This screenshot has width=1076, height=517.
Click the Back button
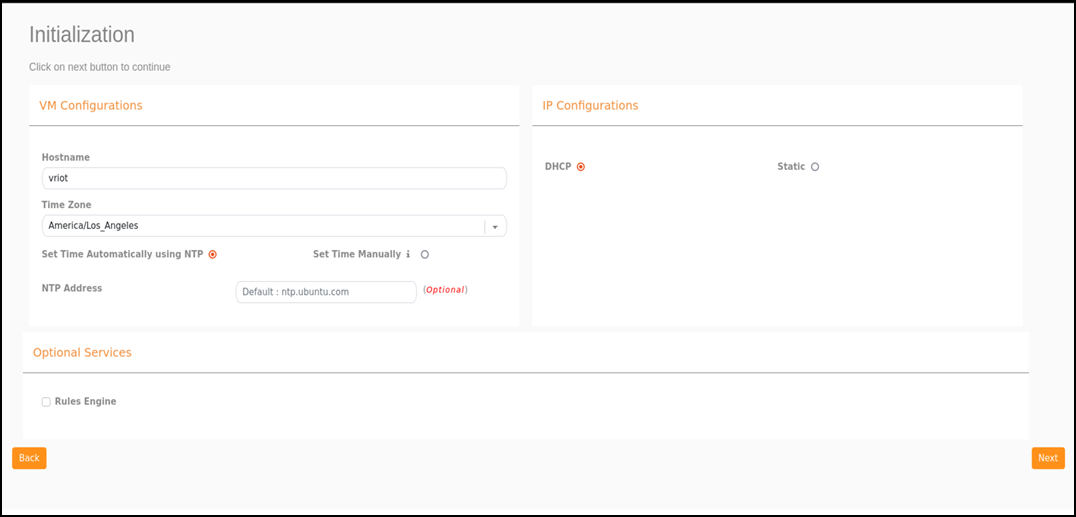tap(29, 458)
